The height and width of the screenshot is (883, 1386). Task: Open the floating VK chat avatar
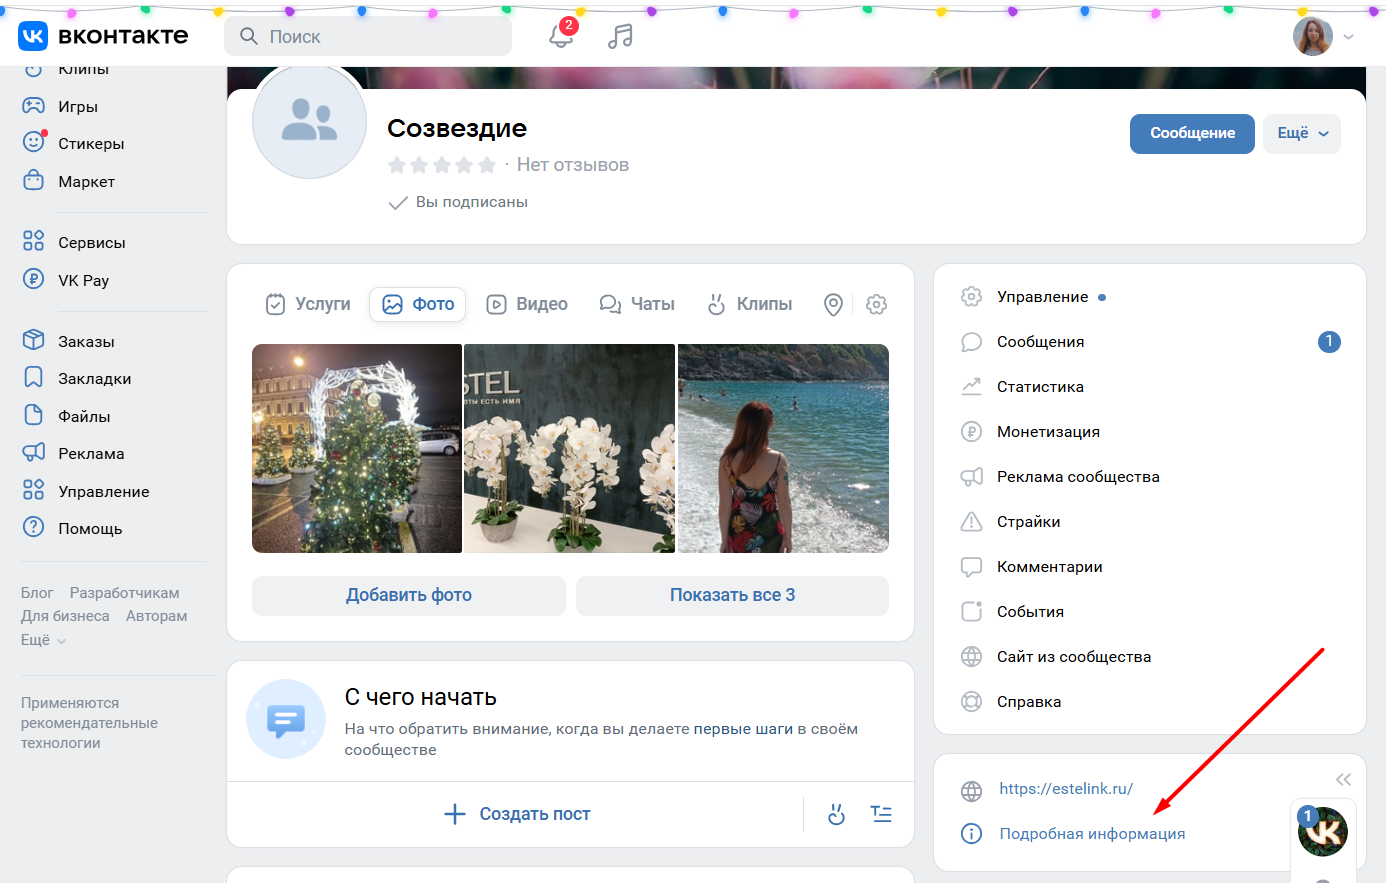(1323, 832)
